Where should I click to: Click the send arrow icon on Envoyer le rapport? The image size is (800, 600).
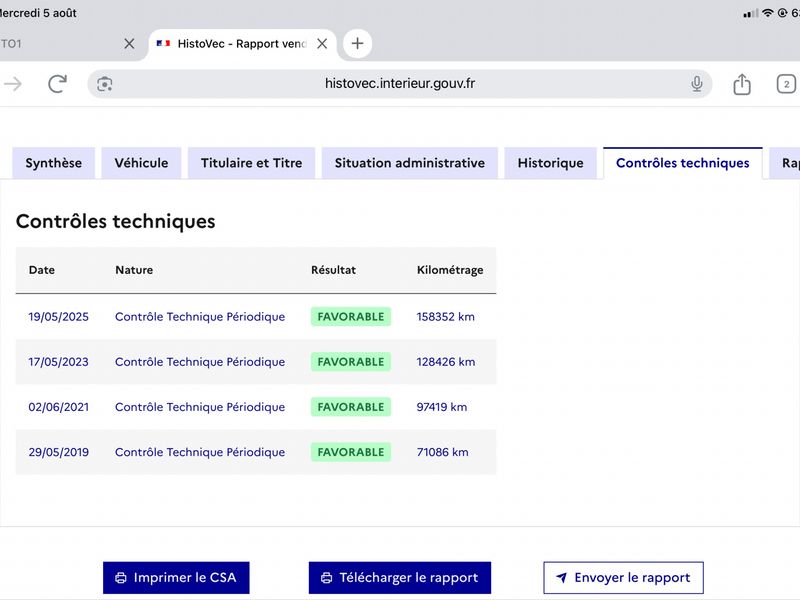561,578
